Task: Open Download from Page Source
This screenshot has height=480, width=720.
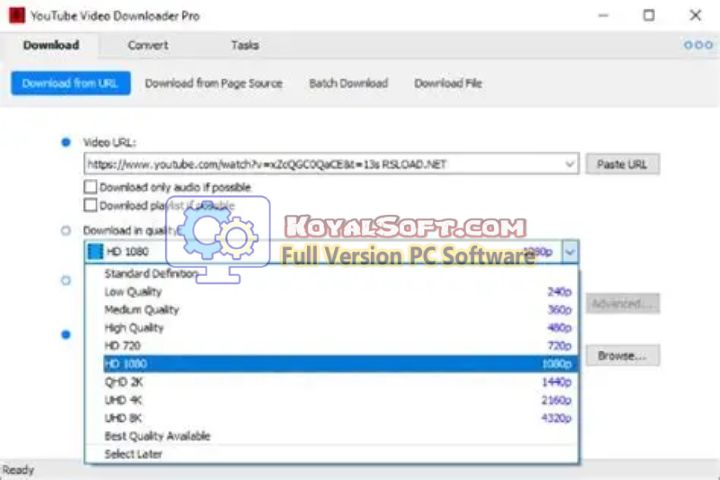Action: [214, 83]
